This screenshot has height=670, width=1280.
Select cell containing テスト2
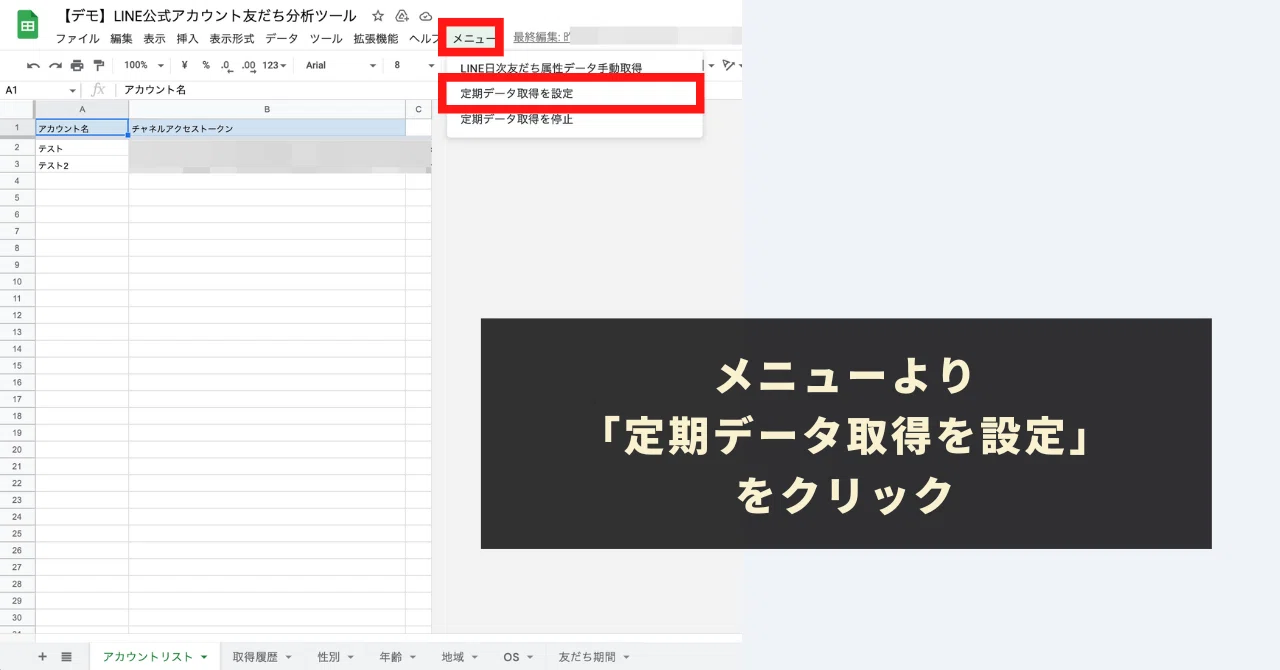click(x=82, y=165)
